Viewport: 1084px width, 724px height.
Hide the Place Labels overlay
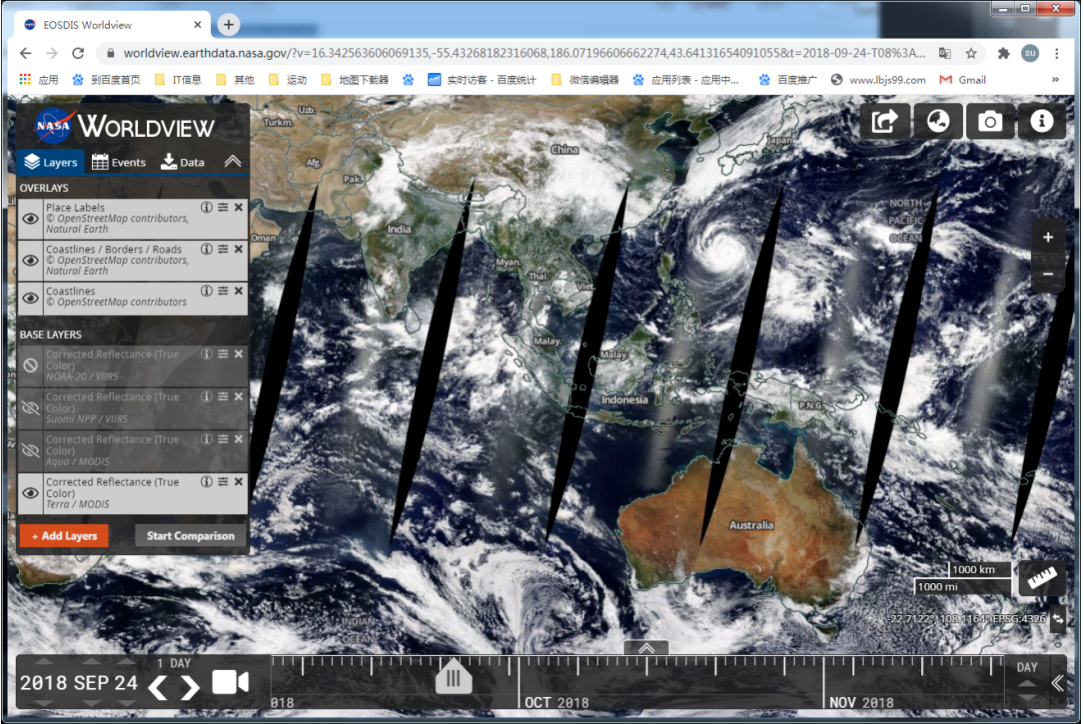(x=31, y=219)
